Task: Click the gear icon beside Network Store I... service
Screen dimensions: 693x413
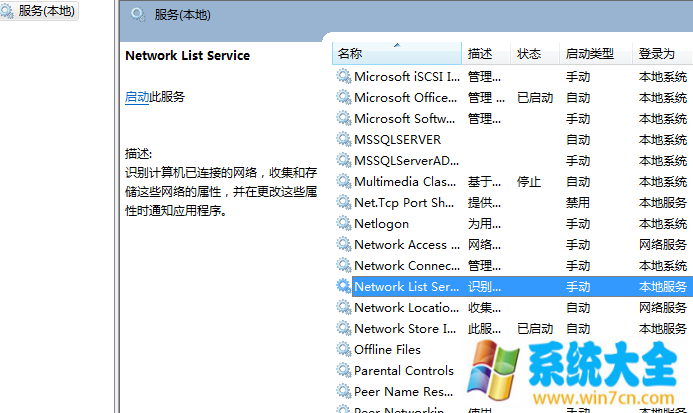Action: point(343,328)
